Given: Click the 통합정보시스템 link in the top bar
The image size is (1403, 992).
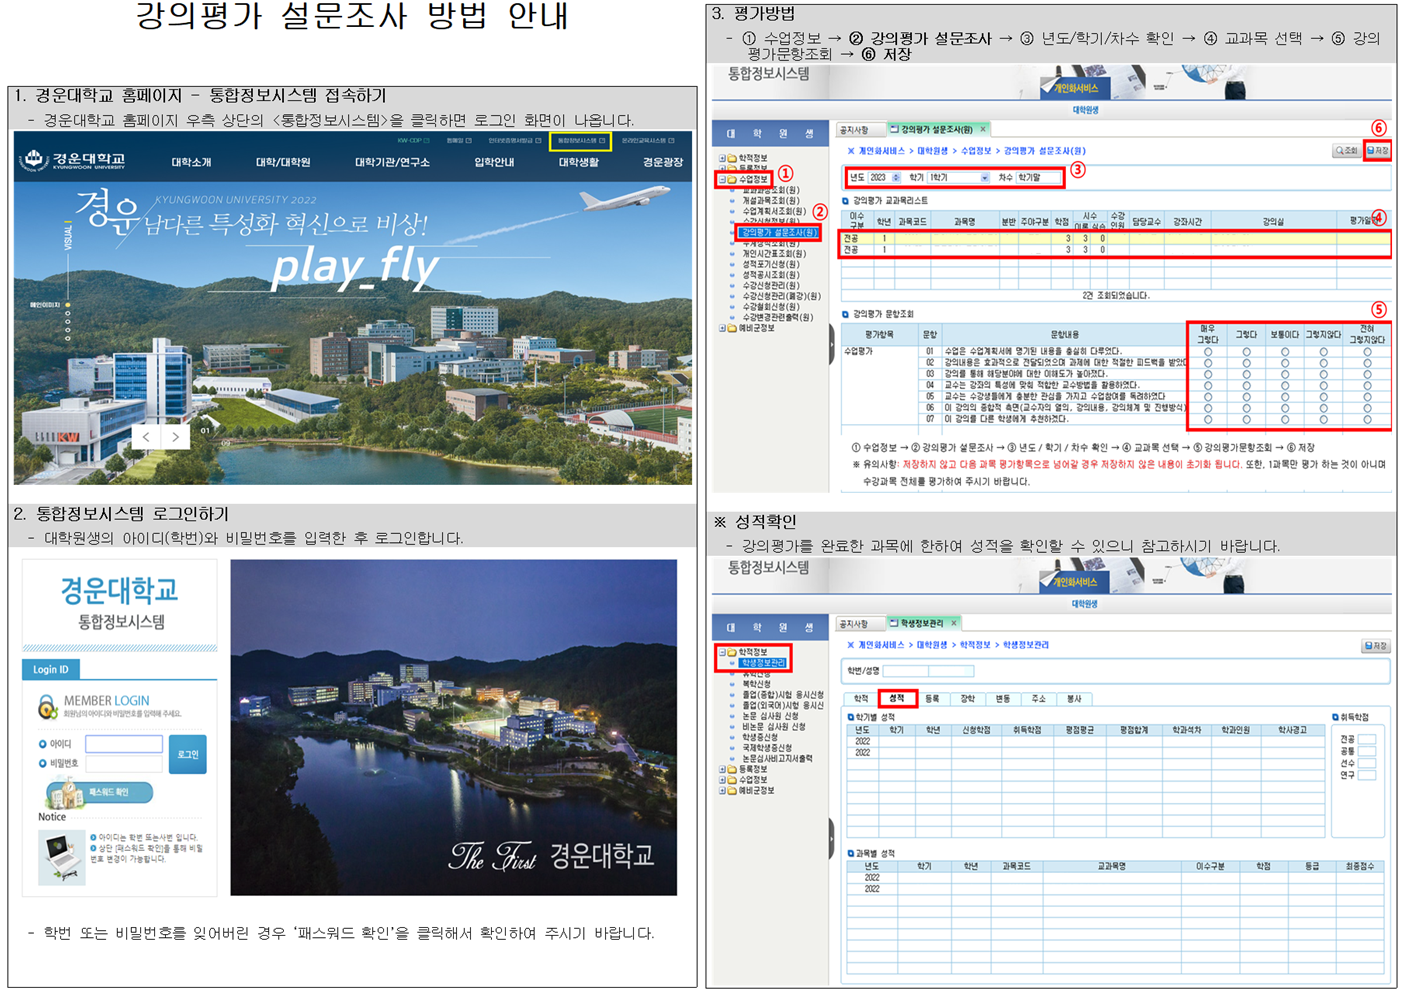Looking at the screenshot, I should tap(580, 141).
